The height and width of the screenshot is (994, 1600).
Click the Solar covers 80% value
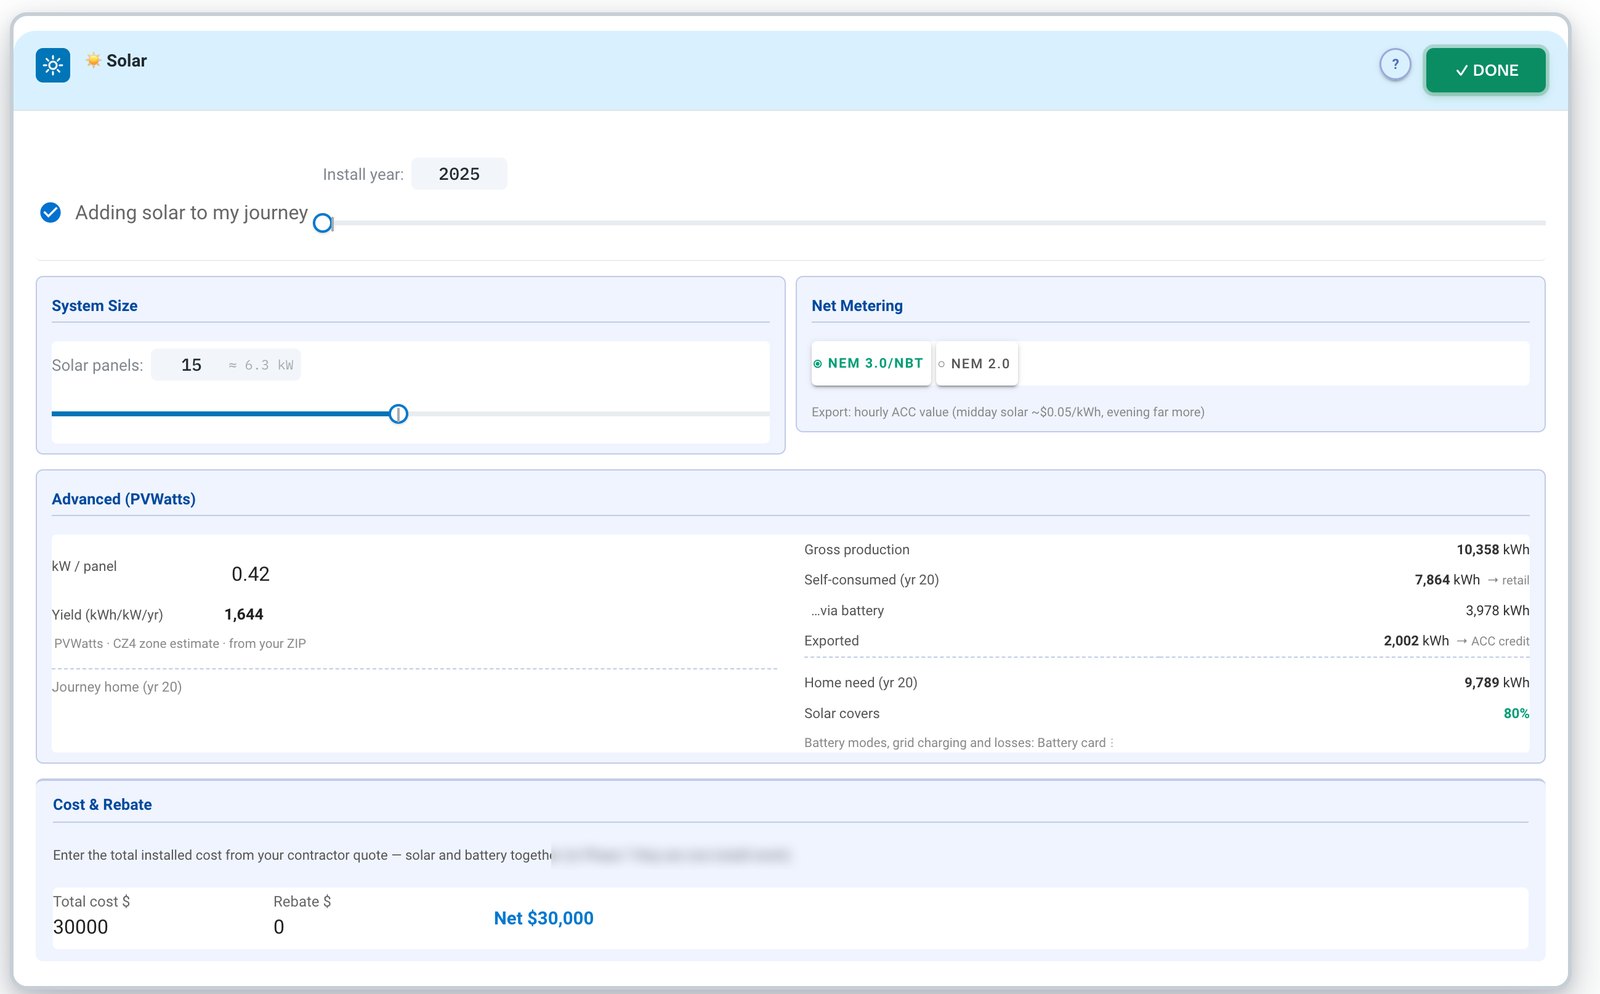point(1516,713)
